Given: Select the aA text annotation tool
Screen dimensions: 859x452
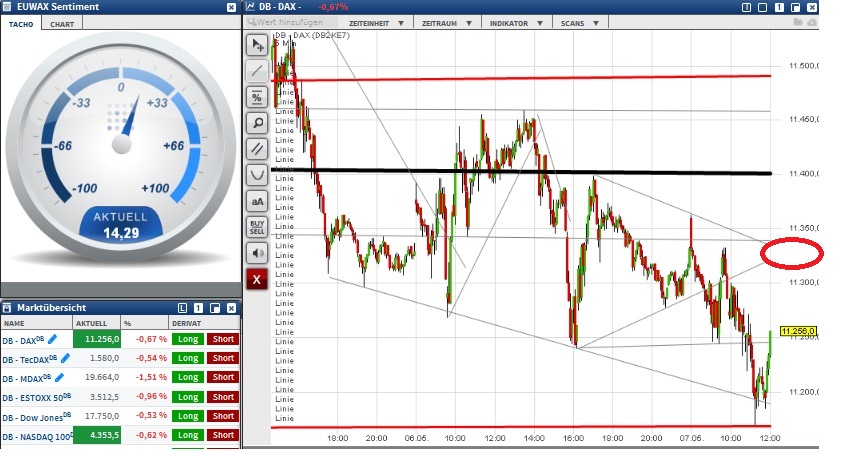Looking at the screenshot, I should tap(257, 201).
